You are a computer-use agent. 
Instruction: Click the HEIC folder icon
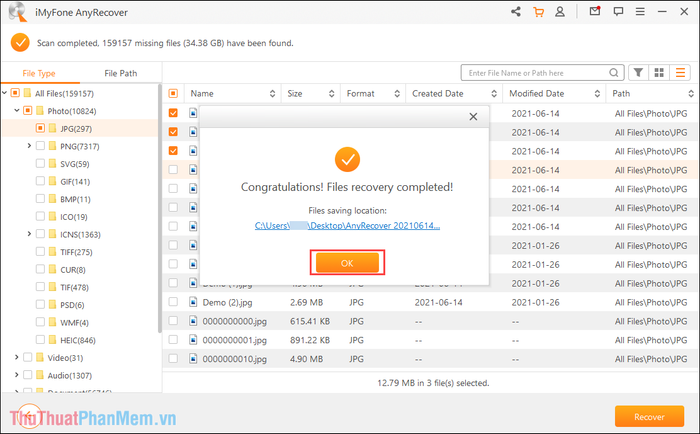(x=52, y=339)
